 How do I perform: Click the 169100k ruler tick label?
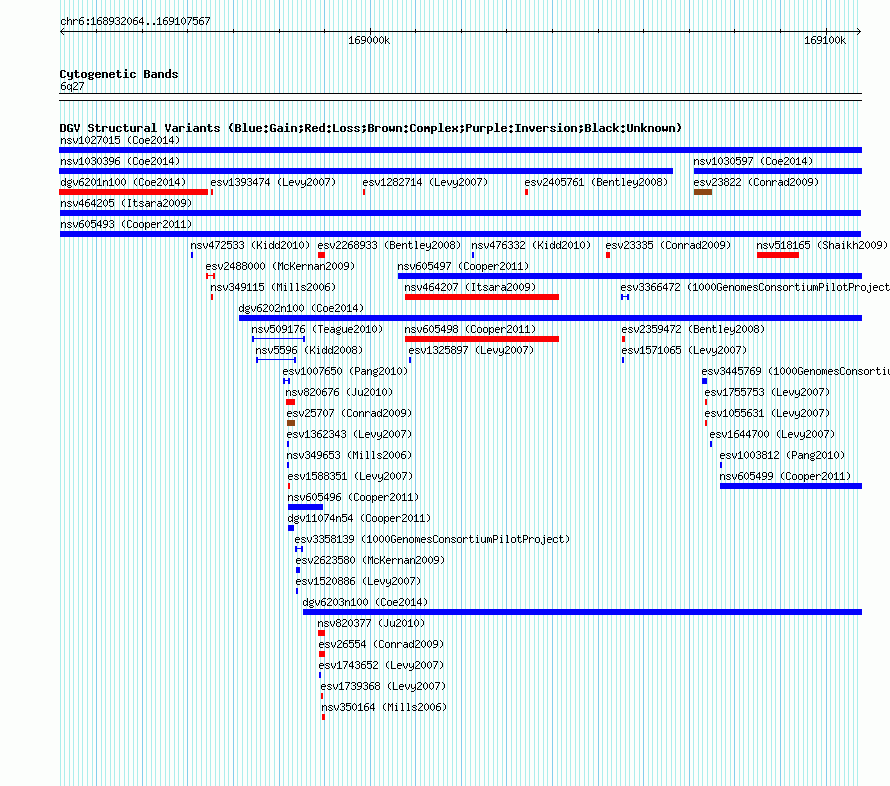click(x=825, y=40)
